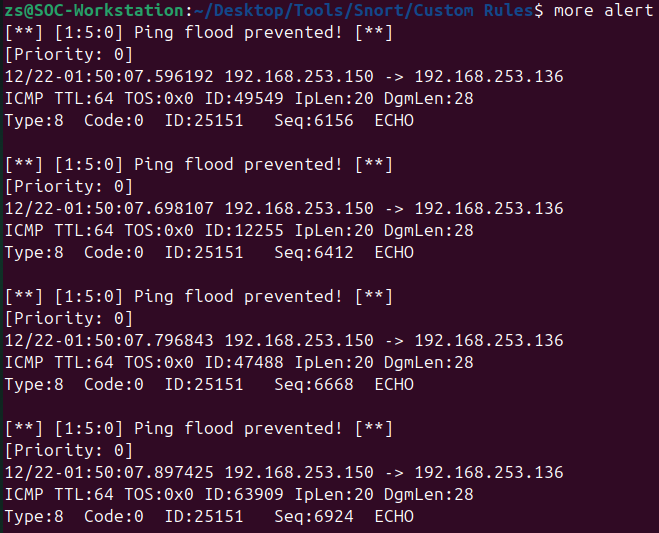Click the Seq:6668 value
Screen dimensions: 659x533
click(x=314, y=385)
